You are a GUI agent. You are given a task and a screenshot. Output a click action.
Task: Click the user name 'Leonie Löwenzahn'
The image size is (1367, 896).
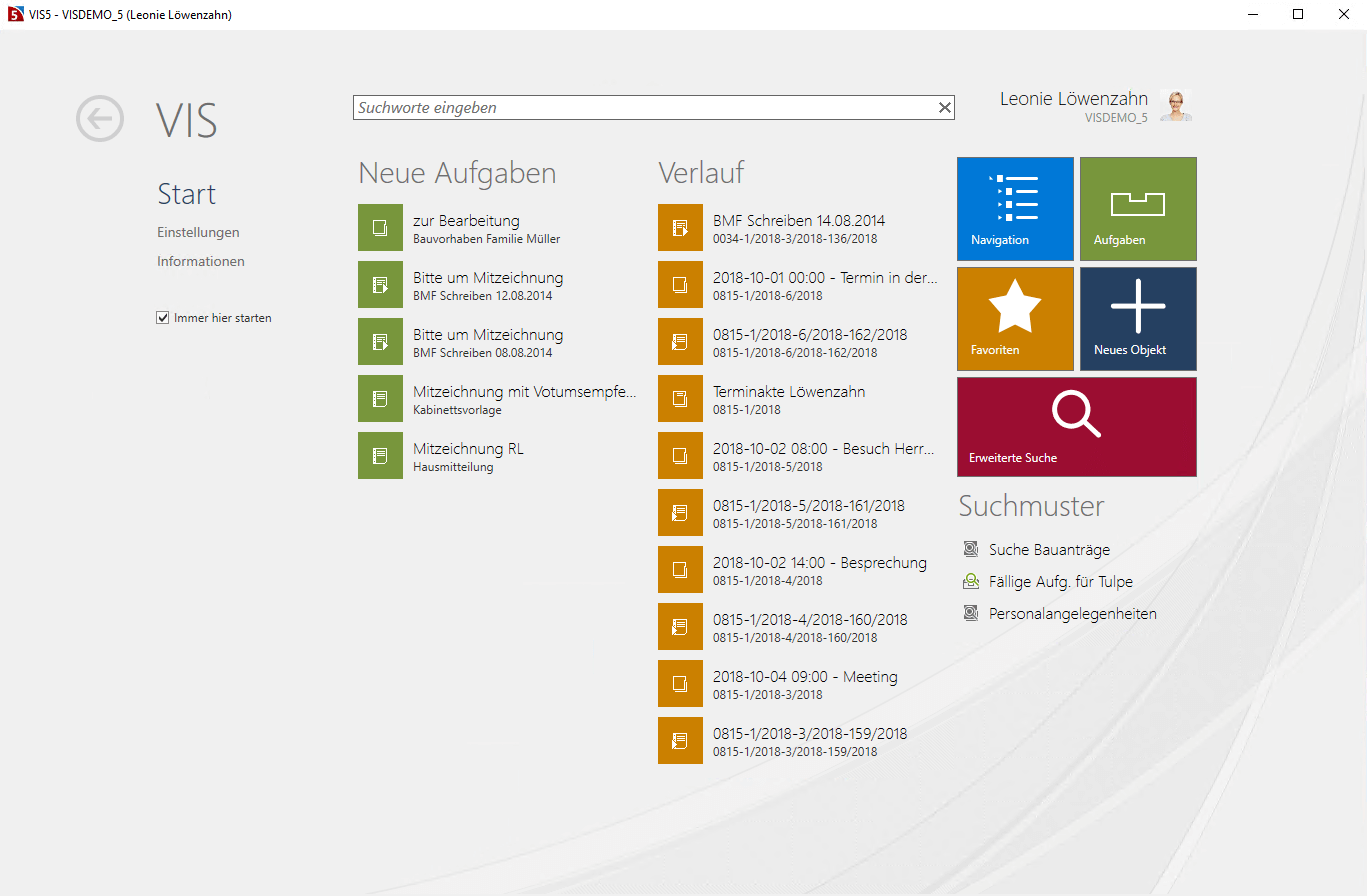pyautogui.click(x=1074, y=98)
